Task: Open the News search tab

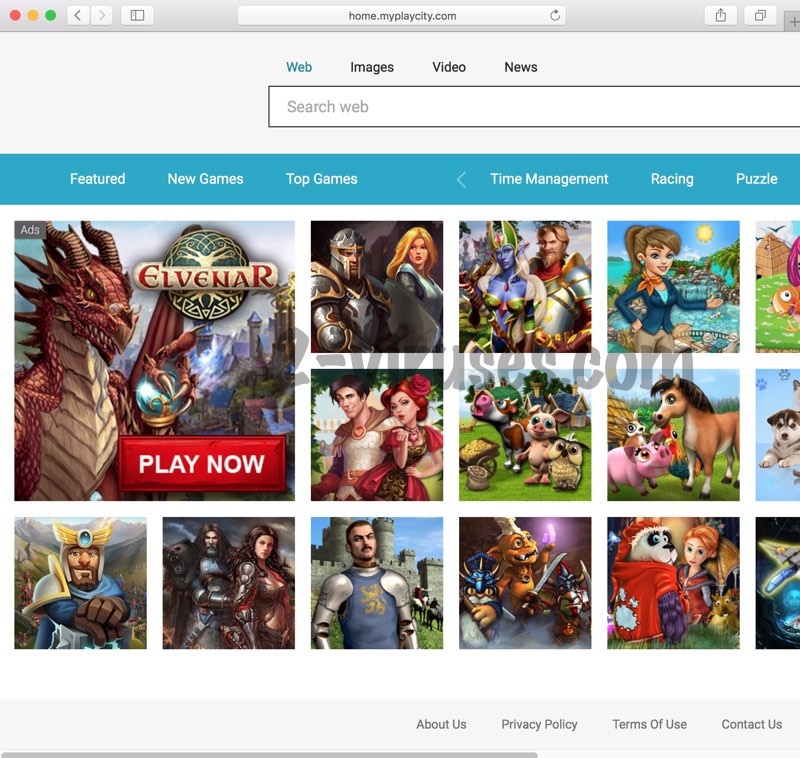Action: (x=520, y=67)
